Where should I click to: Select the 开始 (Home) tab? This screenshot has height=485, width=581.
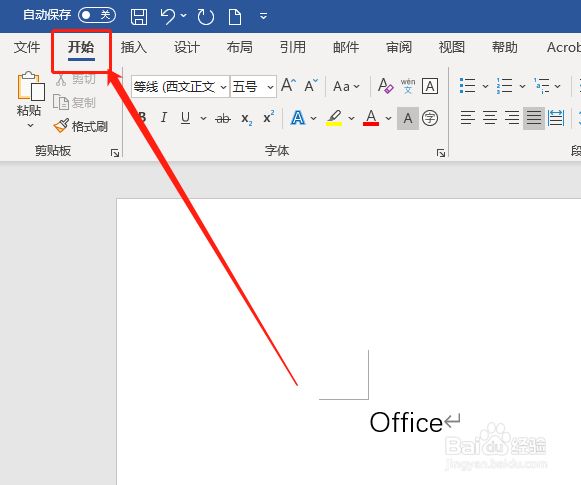81,47
